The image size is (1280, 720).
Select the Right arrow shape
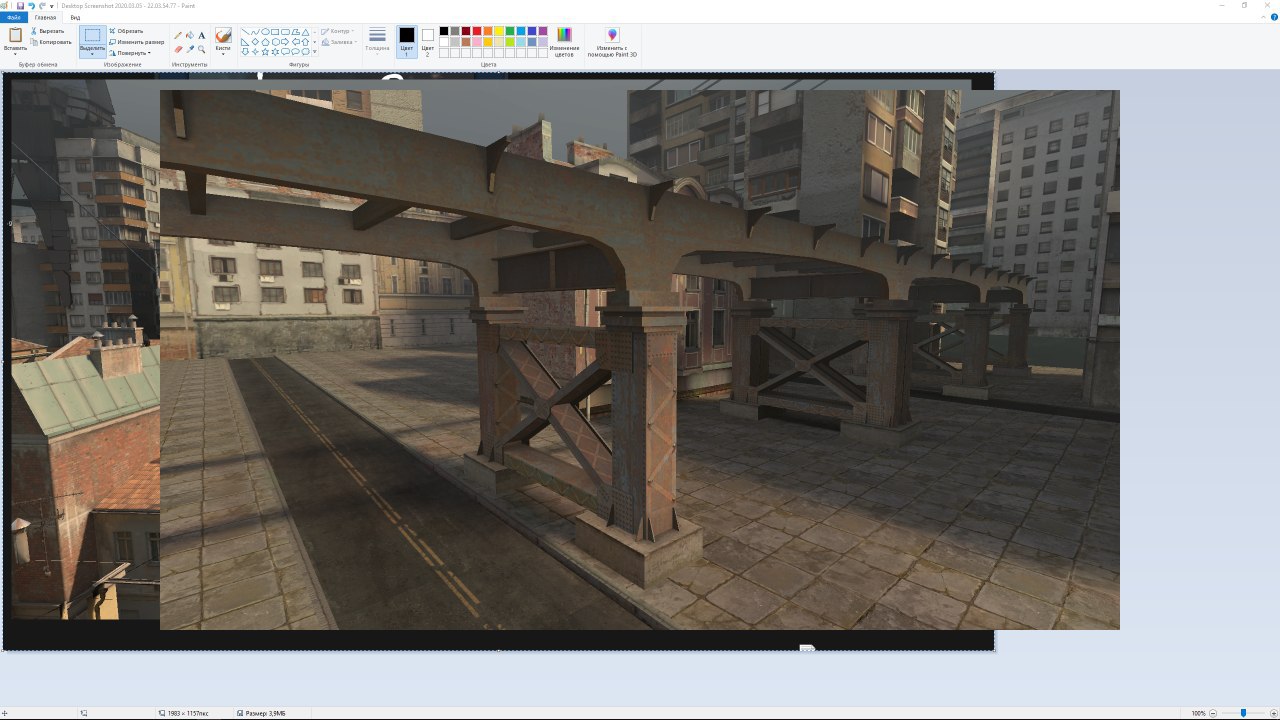coord(285,42)
